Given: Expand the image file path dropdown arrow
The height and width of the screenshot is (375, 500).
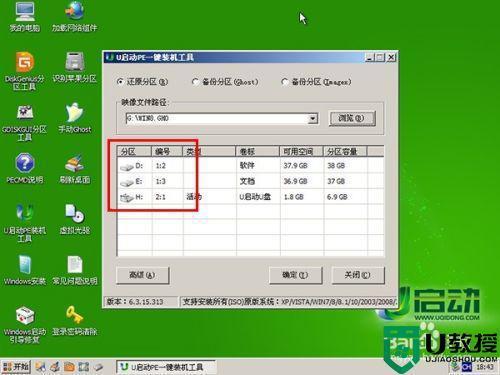Looking at the screenshot, I should 313,118.
